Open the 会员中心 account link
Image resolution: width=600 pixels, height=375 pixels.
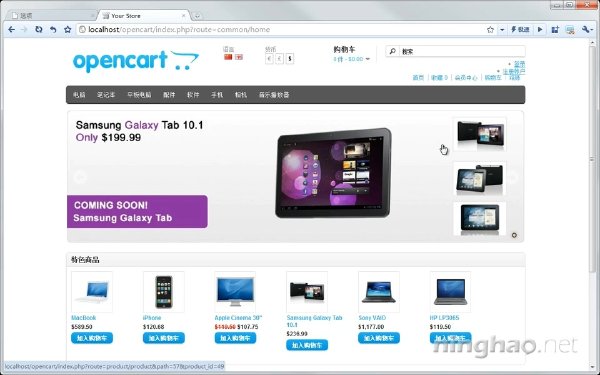click(466, 78)
